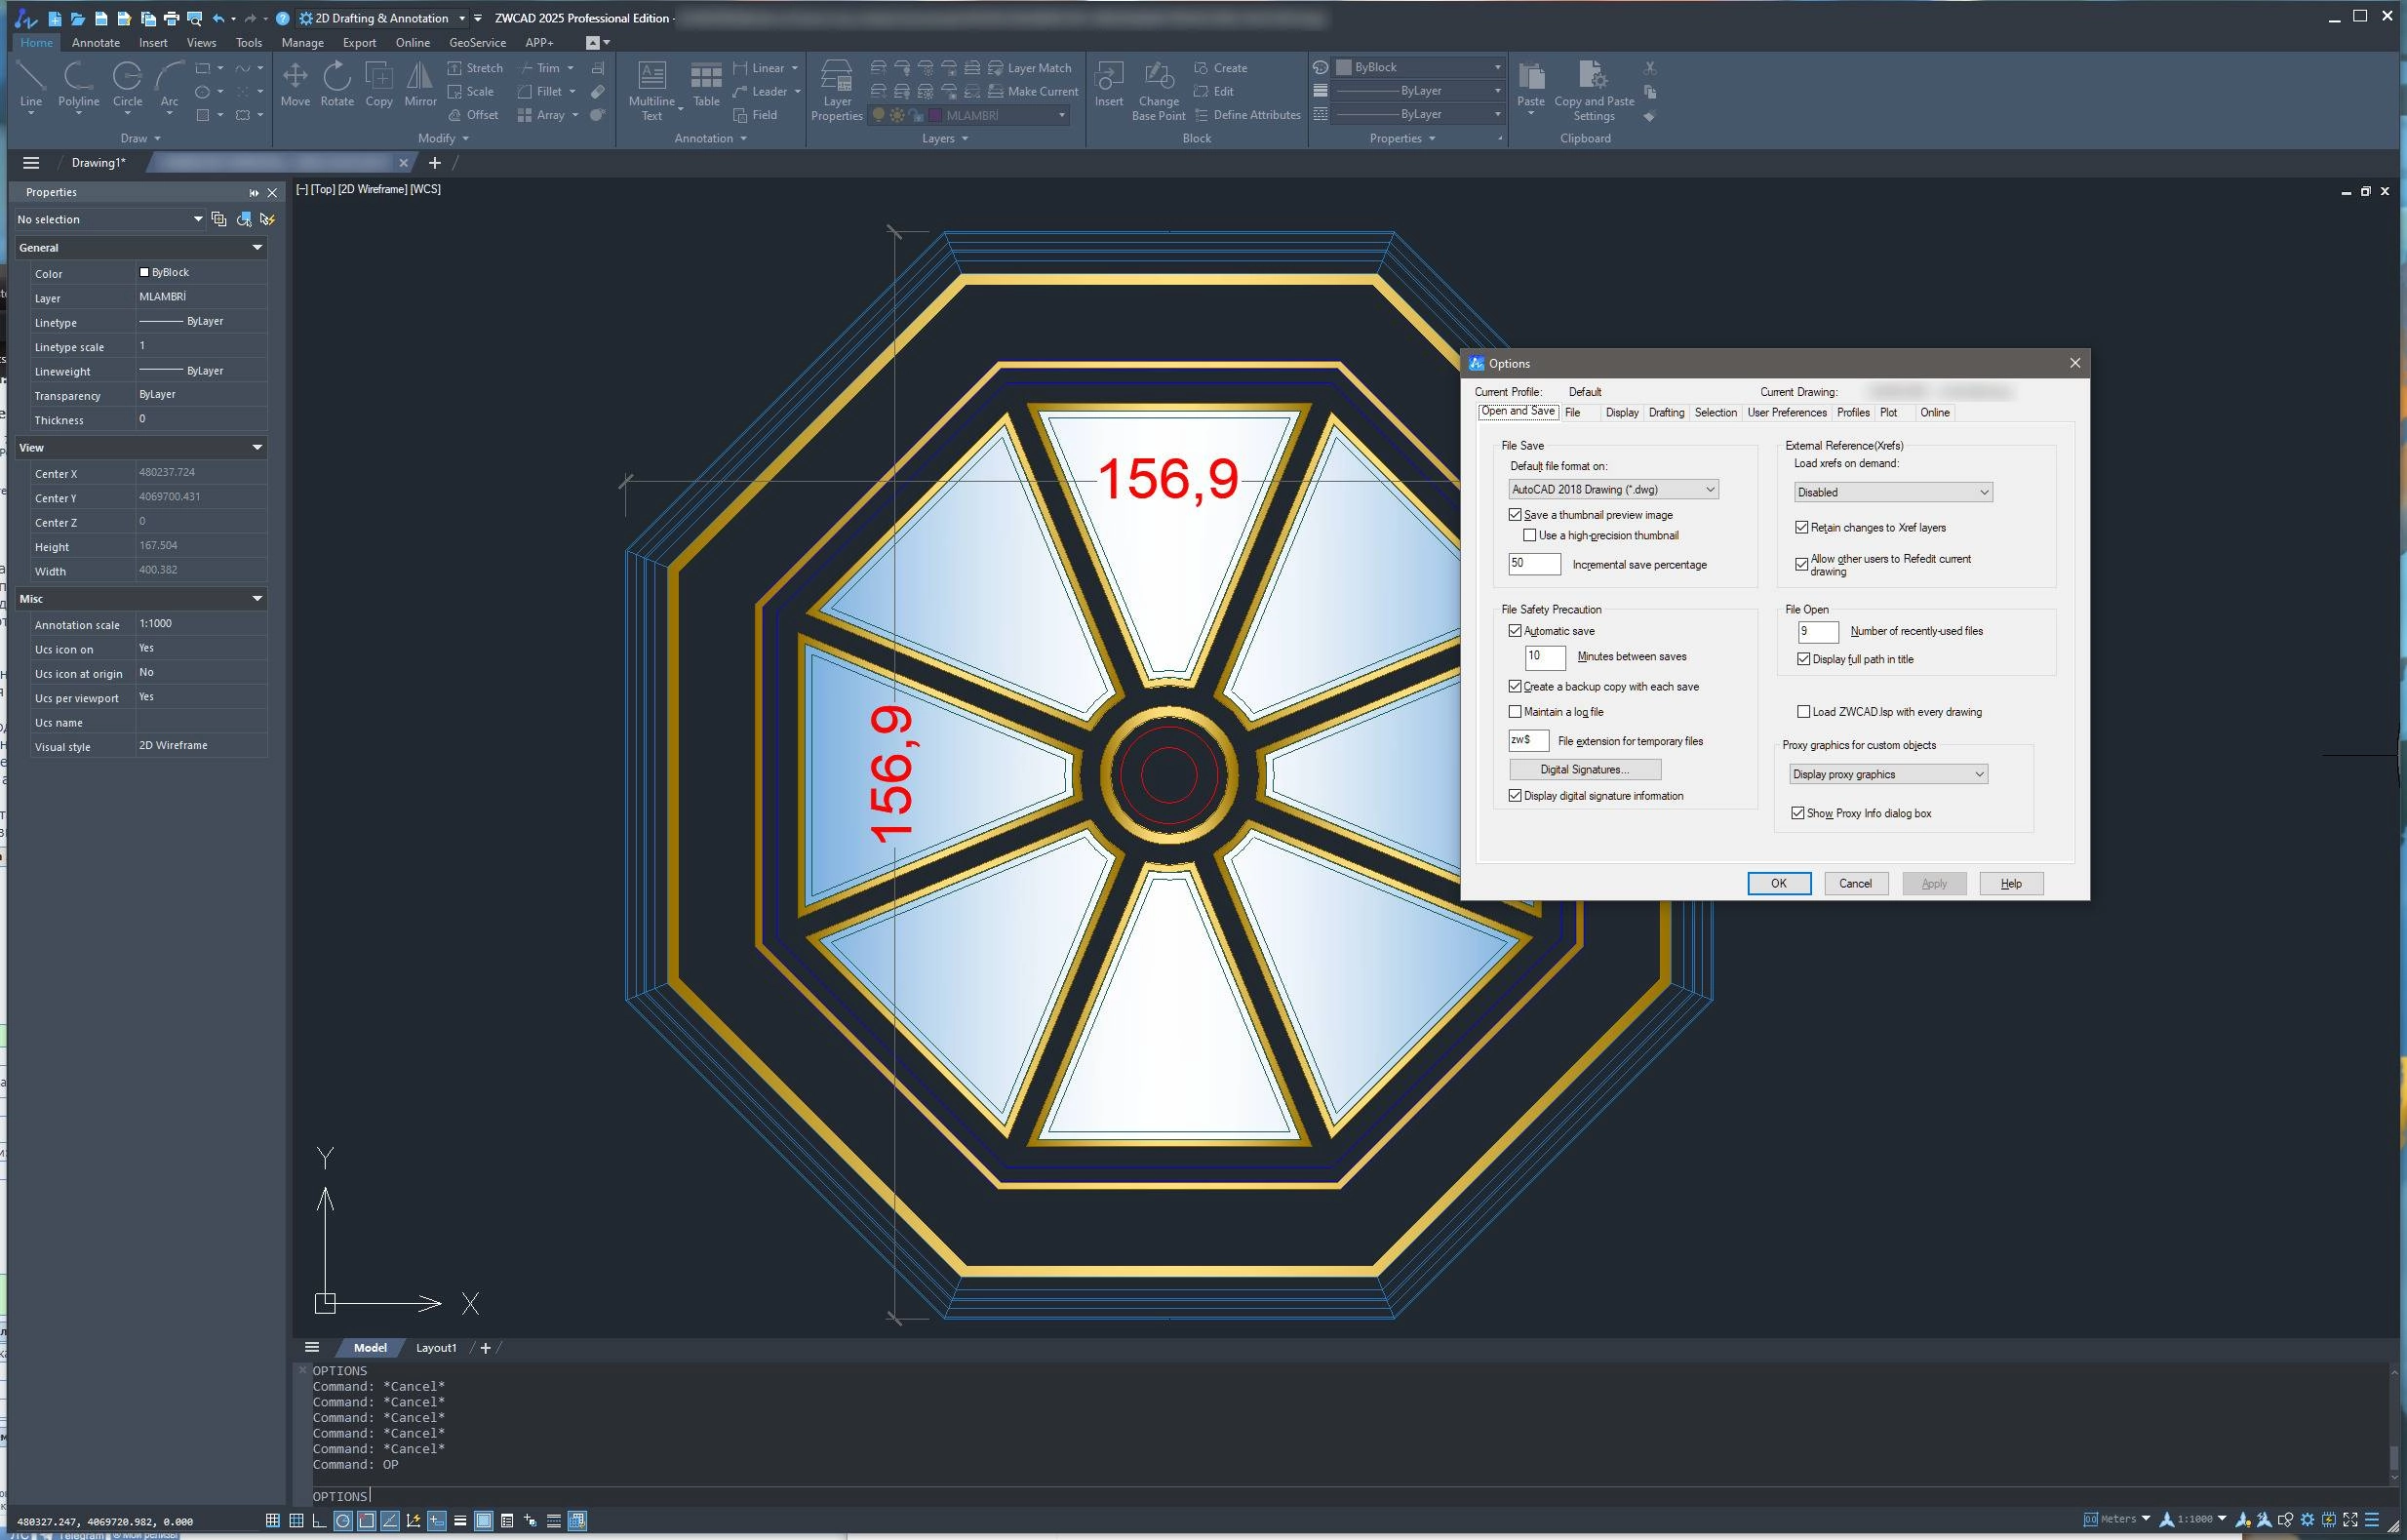
Task: Toggle lineweight display icon in status bar
Action: (460, 1520)
